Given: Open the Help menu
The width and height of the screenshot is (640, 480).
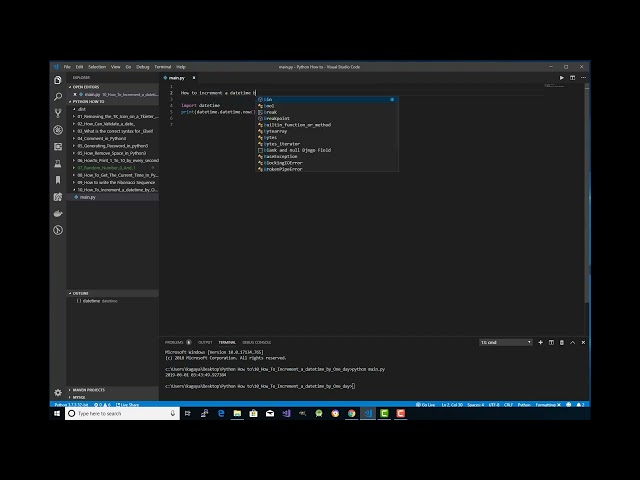Looking at the screenshot, I should point(181,67).
